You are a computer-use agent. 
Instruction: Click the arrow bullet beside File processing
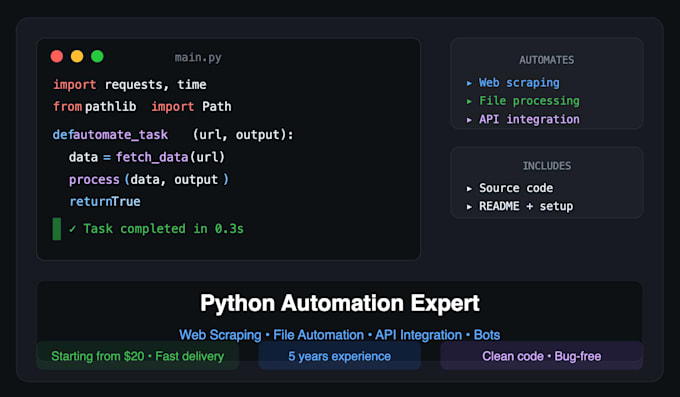[469, 101]
